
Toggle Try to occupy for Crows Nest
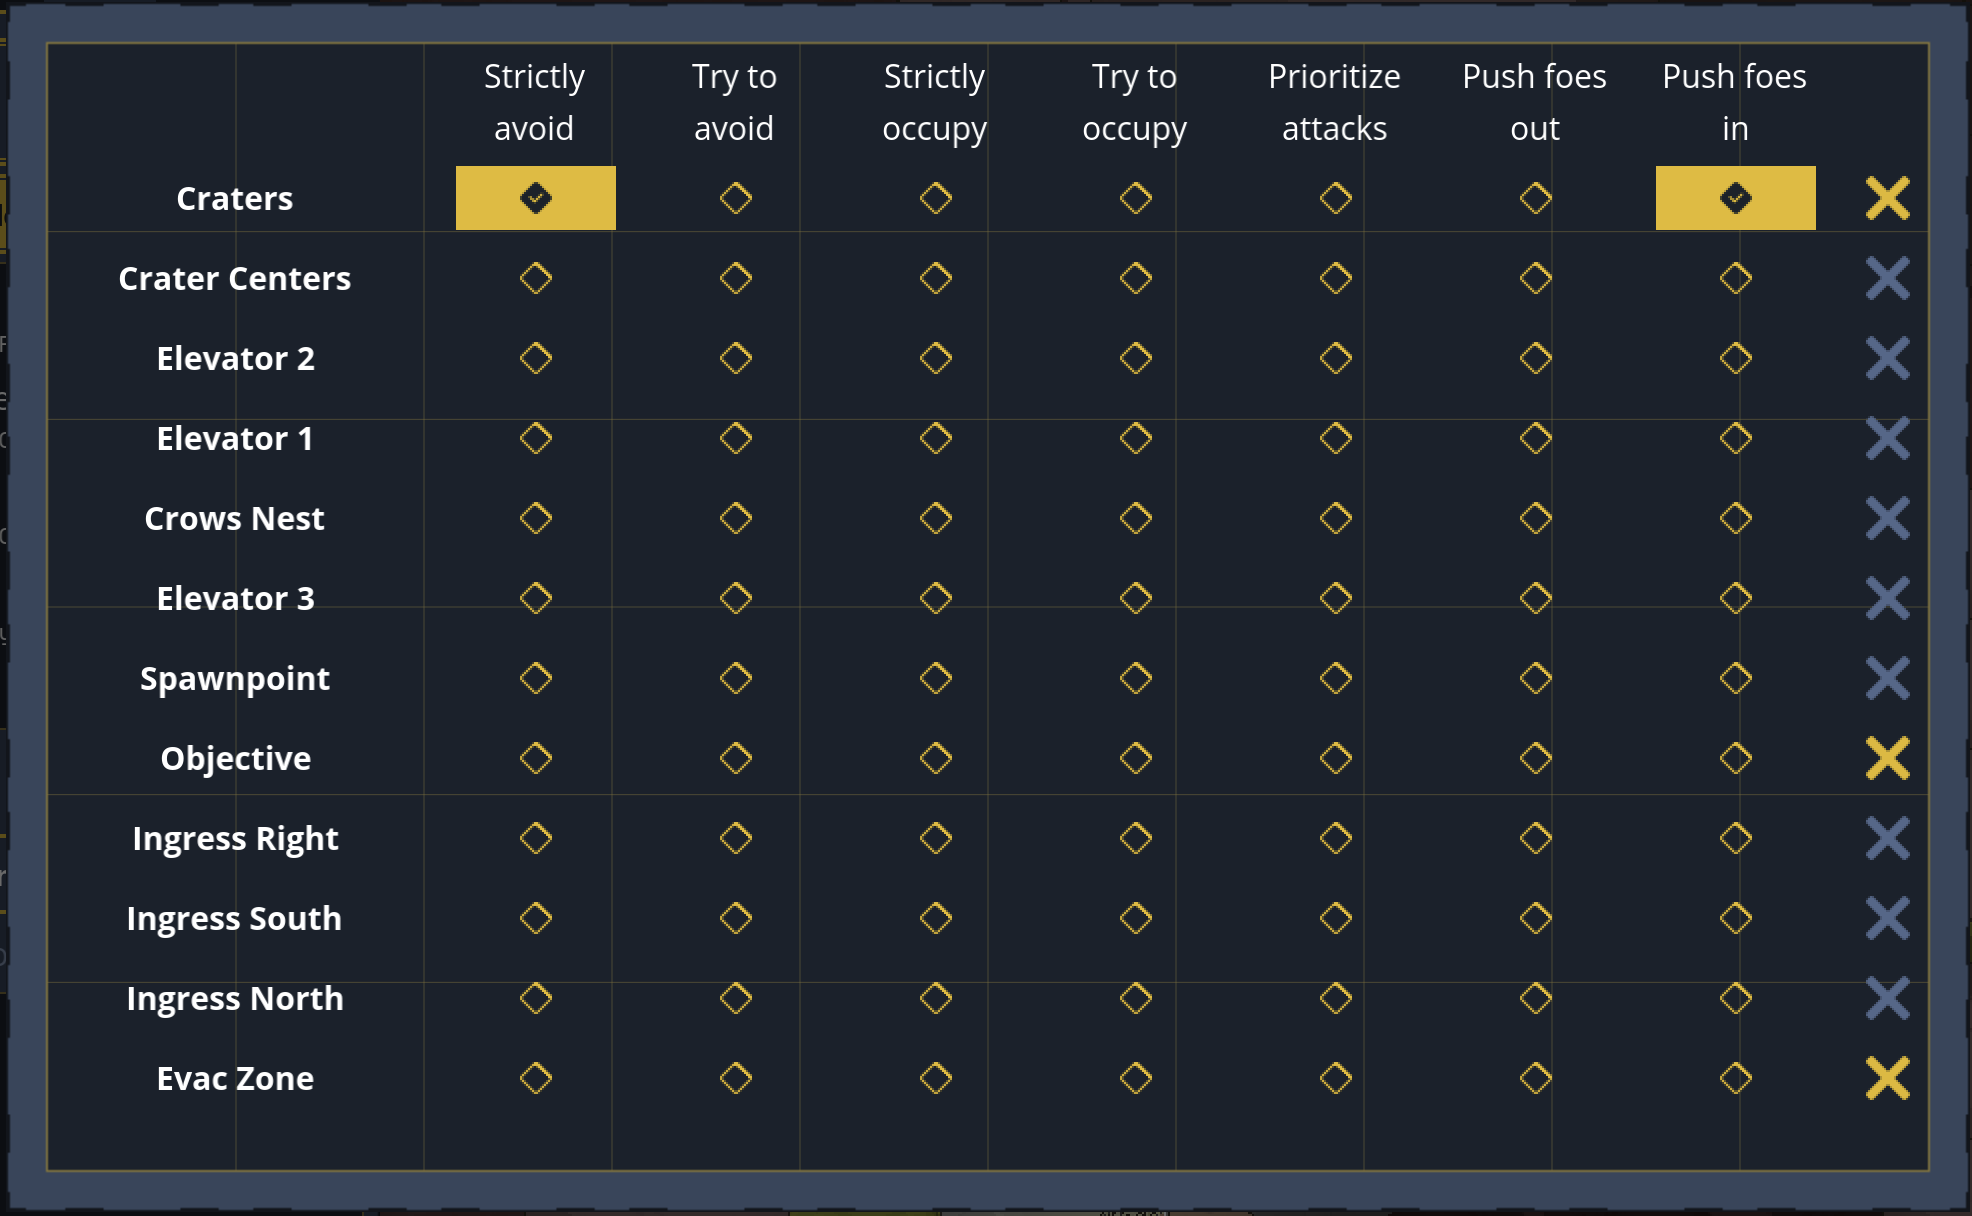click(1136, 518)
